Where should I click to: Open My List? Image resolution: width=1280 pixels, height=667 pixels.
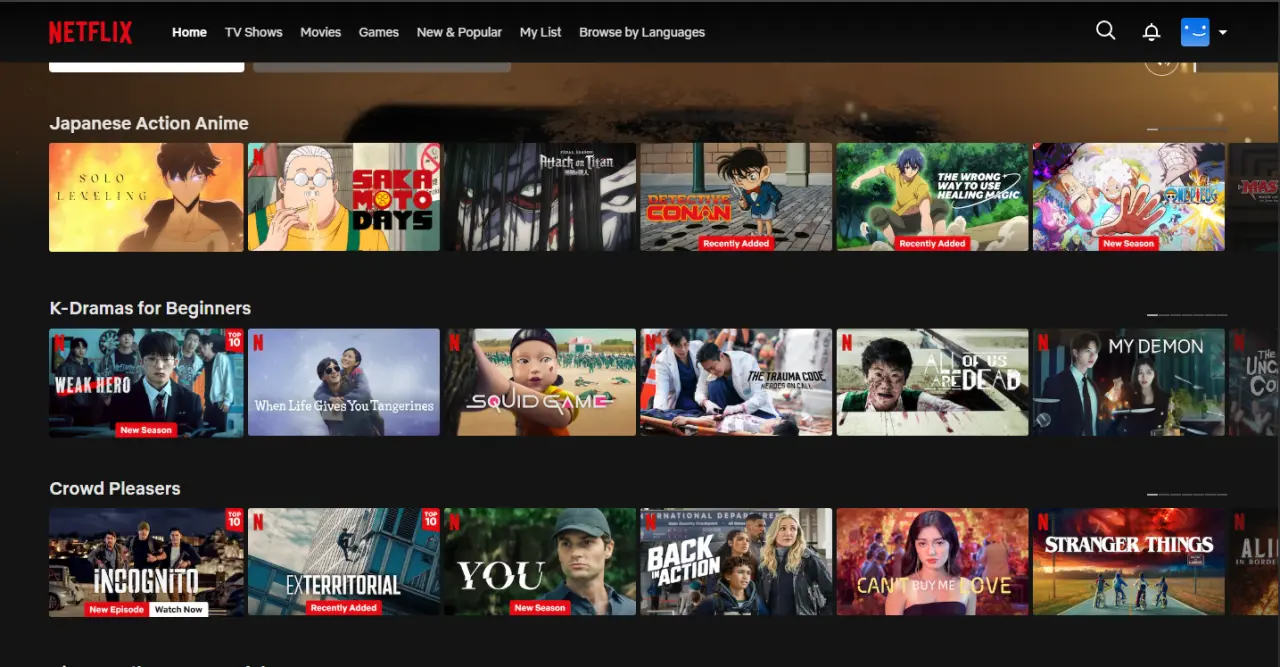click(540, 32)
